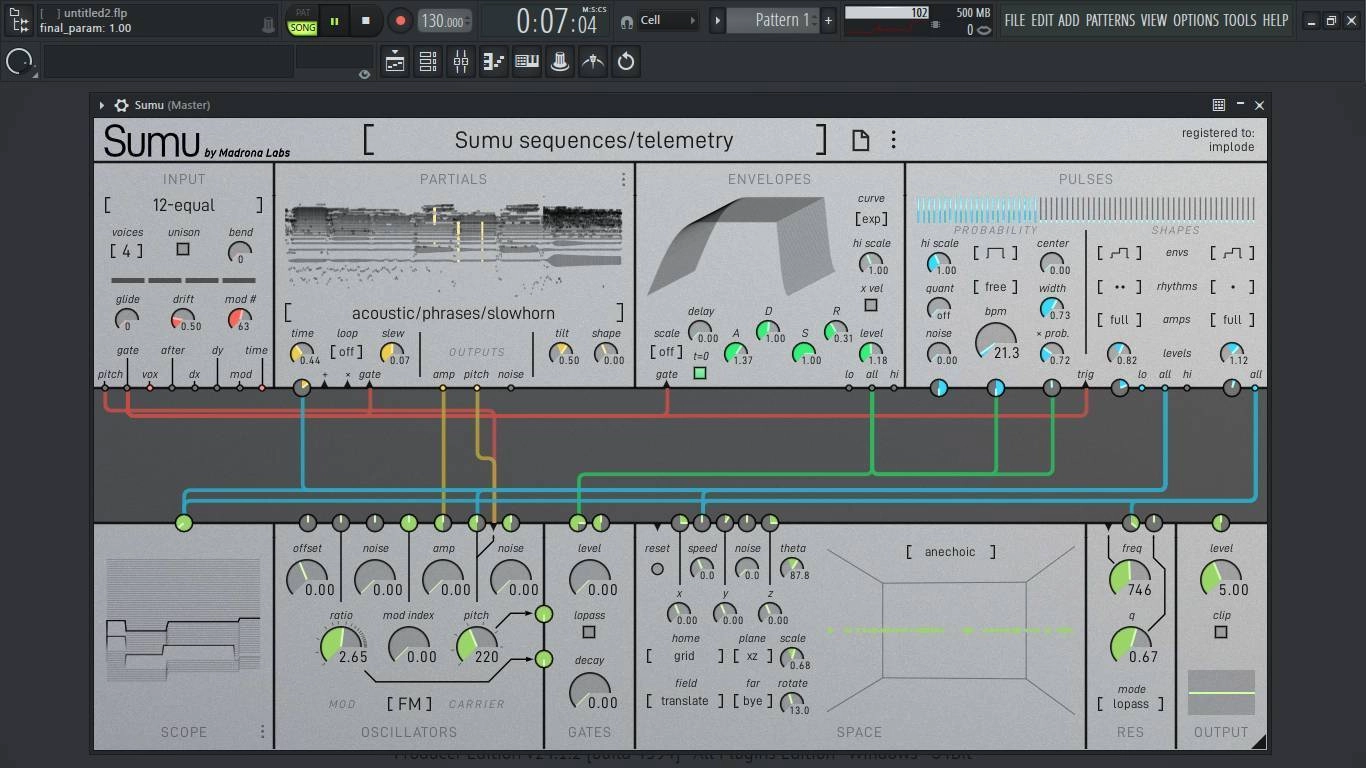Image resolution: width=1366 pixels, height=768 pixels.
Task: Switch the PAT/SONG mode toggle
Action: 302,21
